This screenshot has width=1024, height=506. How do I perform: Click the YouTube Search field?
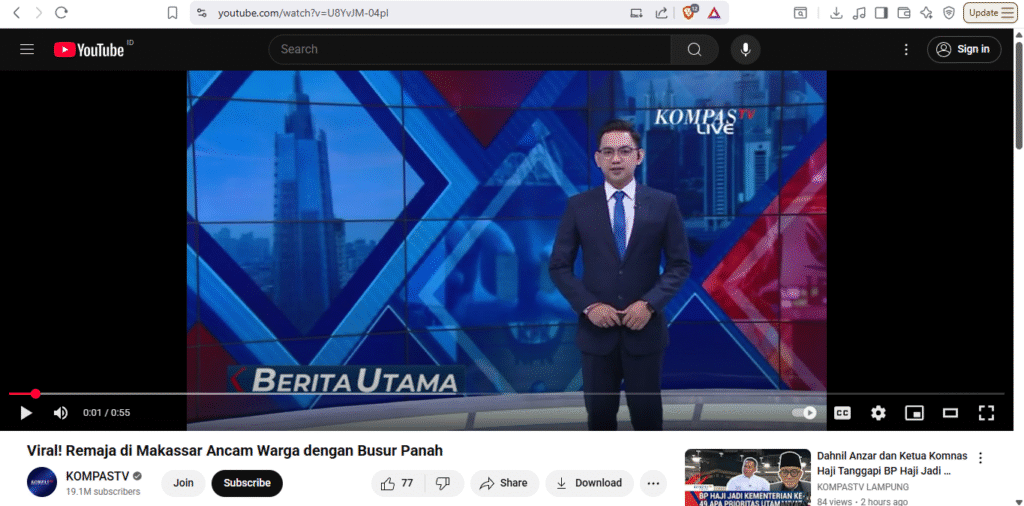coord(470,49)
